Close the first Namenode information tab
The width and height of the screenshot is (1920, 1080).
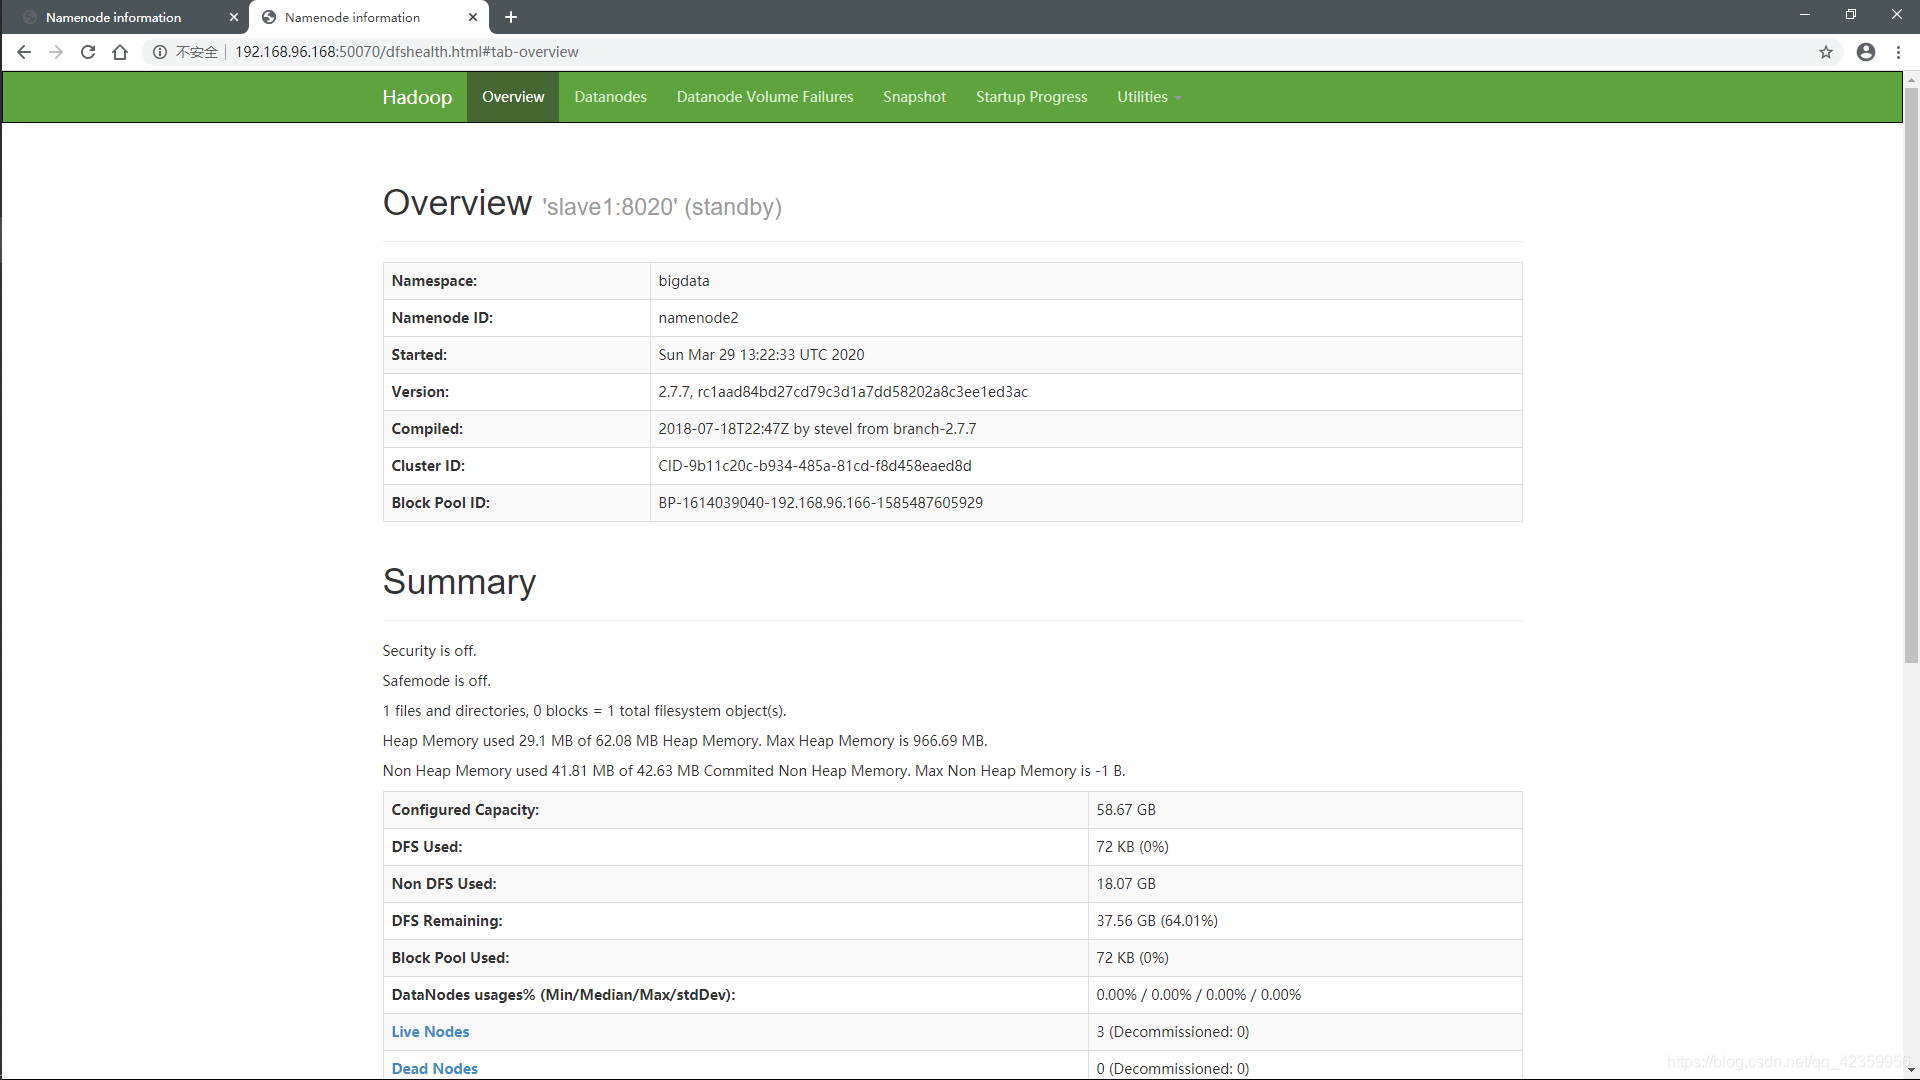[234, 17]
